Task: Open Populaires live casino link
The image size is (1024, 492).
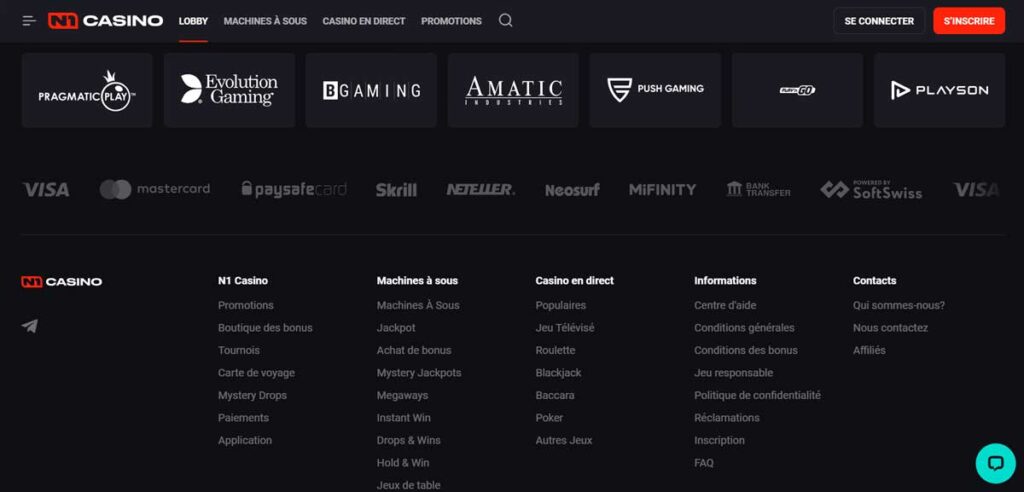Action: 561,305
